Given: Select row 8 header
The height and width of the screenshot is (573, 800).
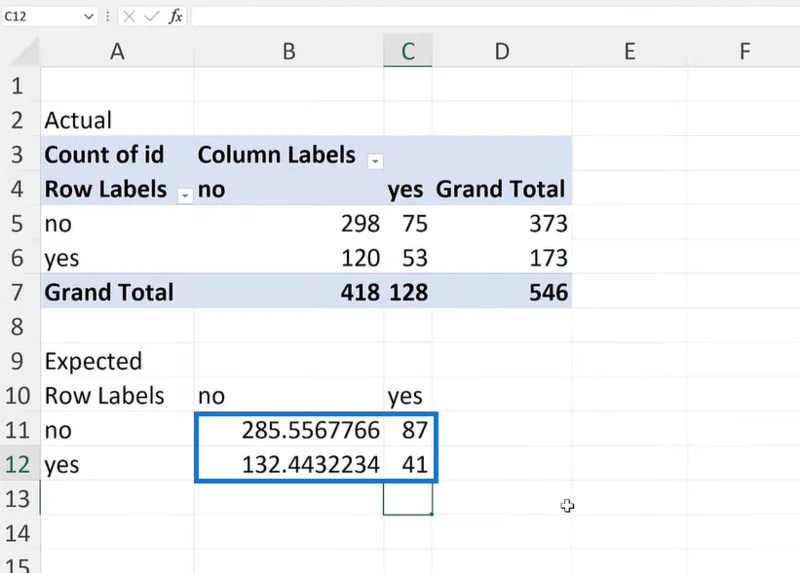Looking at the screenshot, I should (x=18, y=327).
